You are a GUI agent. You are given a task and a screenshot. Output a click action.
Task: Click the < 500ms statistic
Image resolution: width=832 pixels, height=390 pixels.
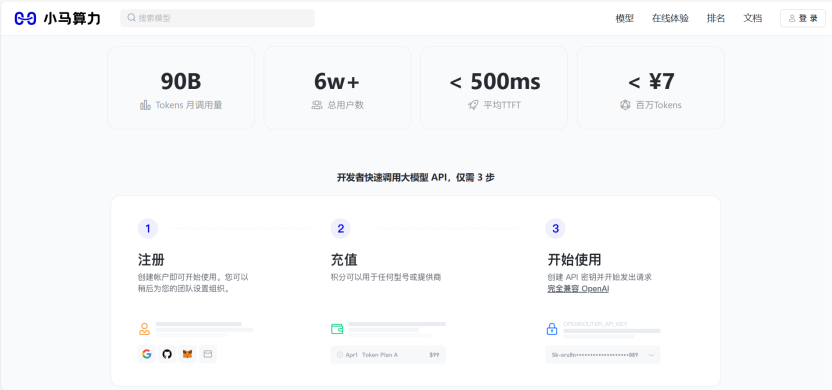point(495,81)
